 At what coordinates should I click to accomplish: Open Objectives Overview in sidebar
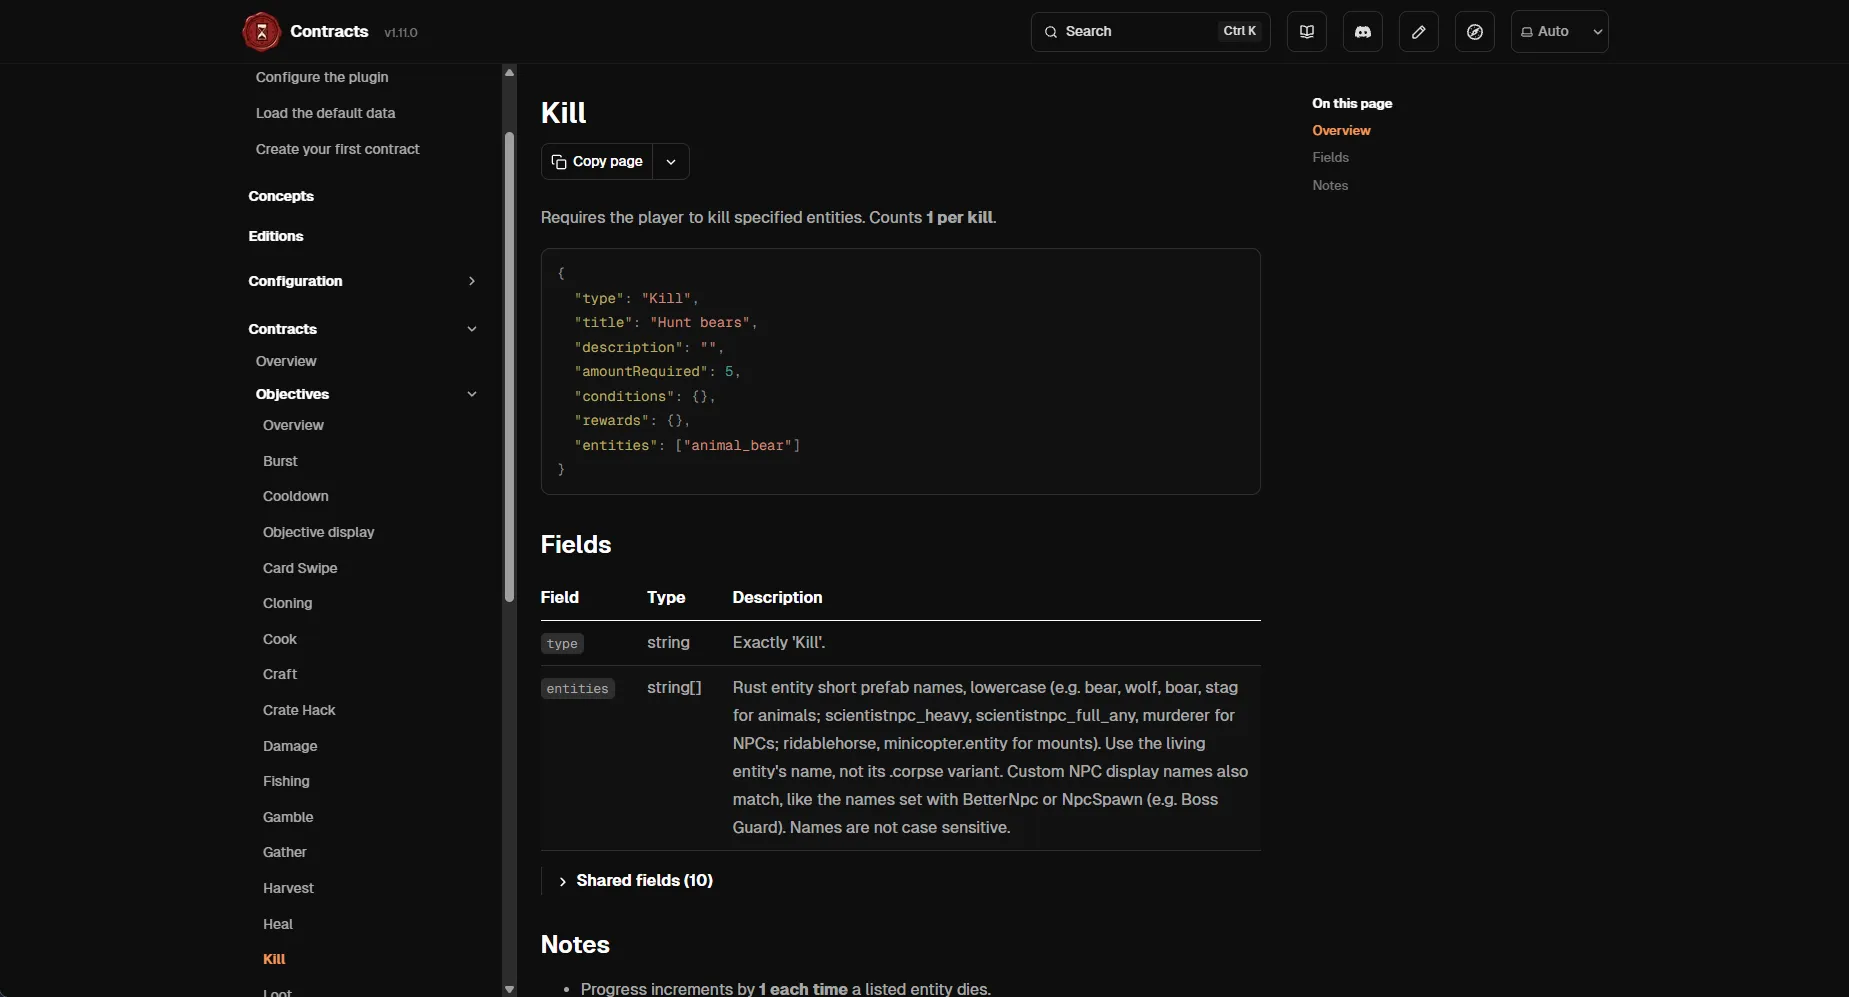click(x=293, y=425)
